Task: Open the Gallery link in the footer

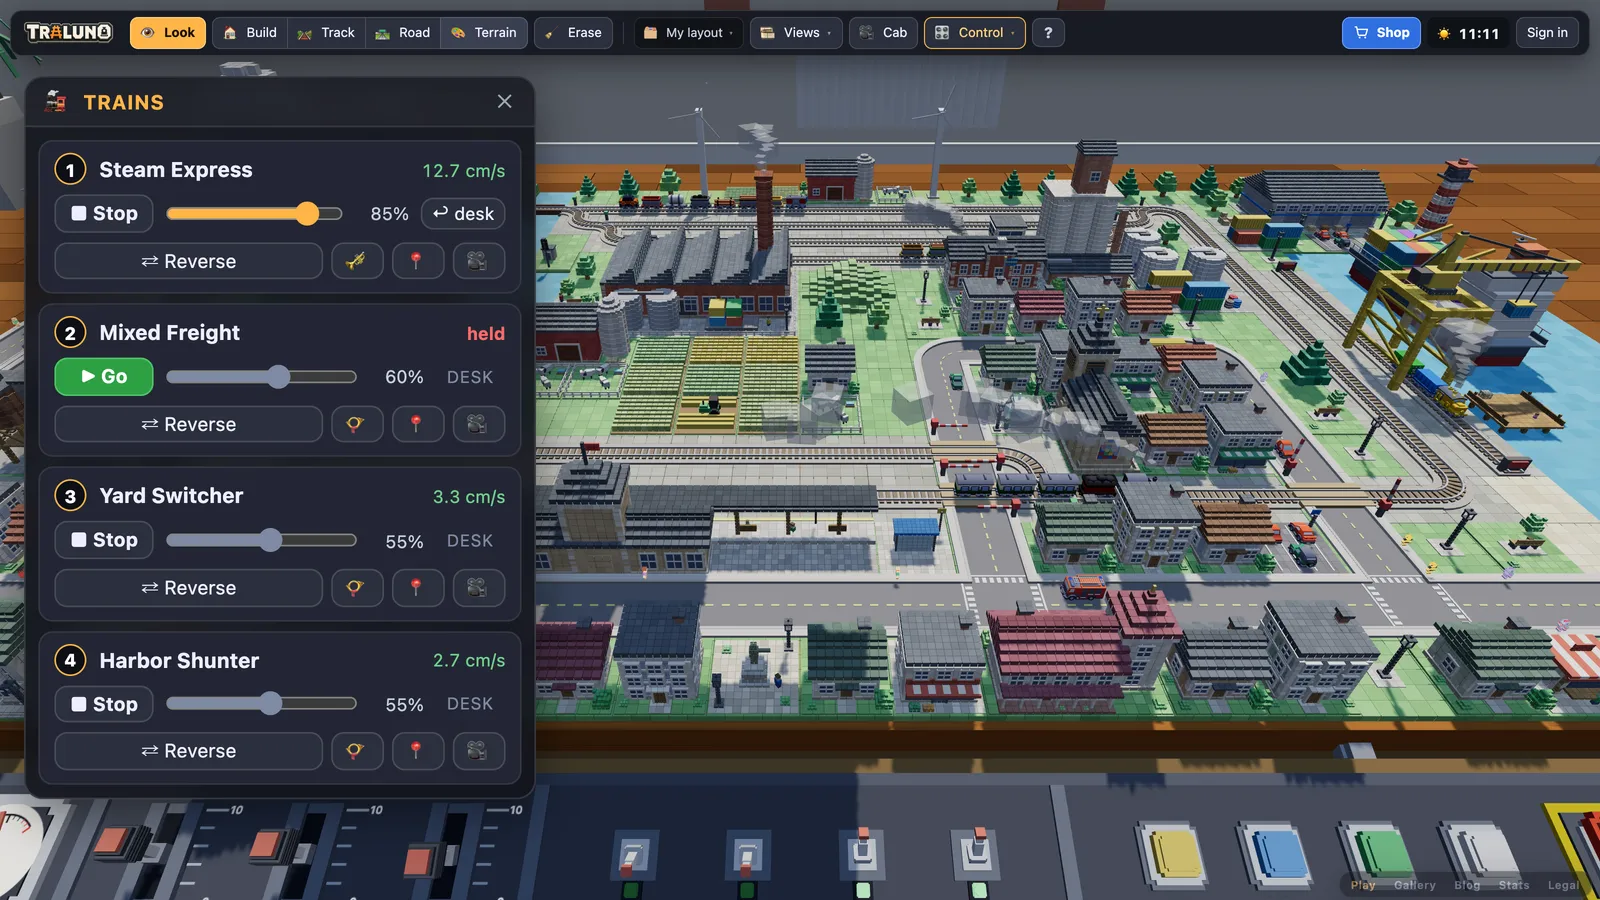Action: point(1414,885)
